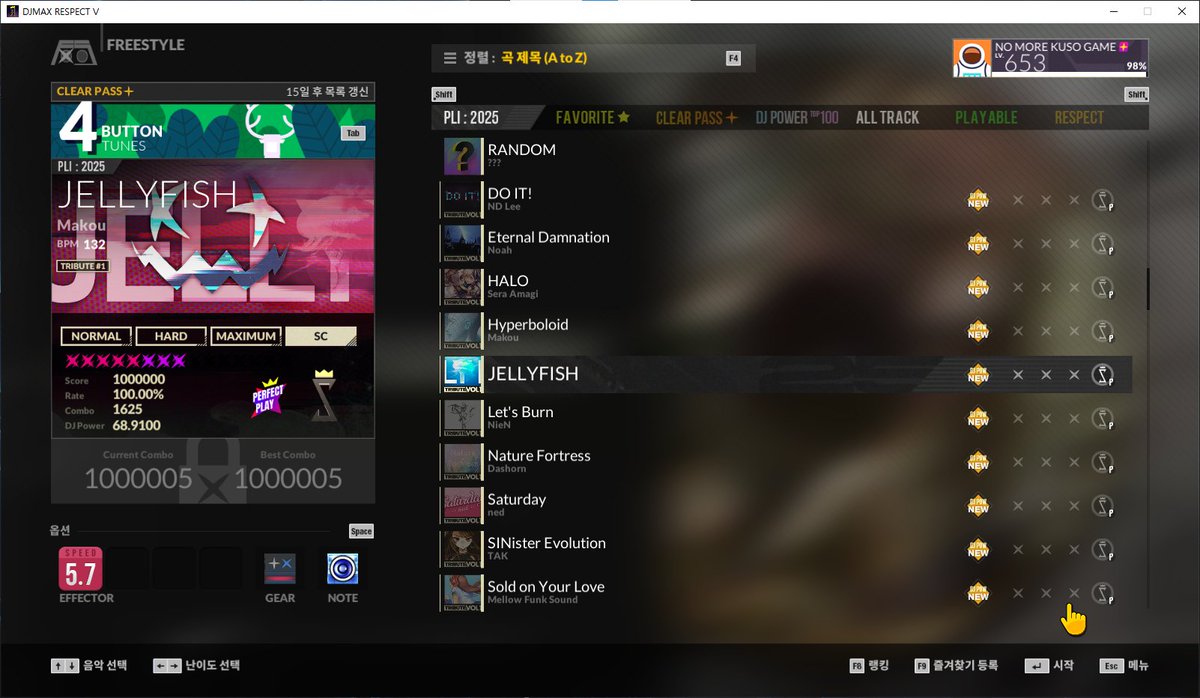Image resolution: width=1200 pixels, height=698 pixels.
Task: Open the Esc menu button
Action: [1124, 665]
